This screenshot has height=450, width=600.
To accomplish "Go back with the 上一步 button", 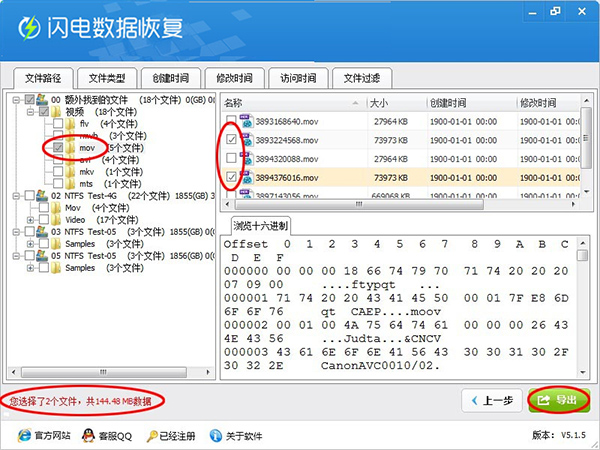I will pyautogui.click(x=492, y=400).
